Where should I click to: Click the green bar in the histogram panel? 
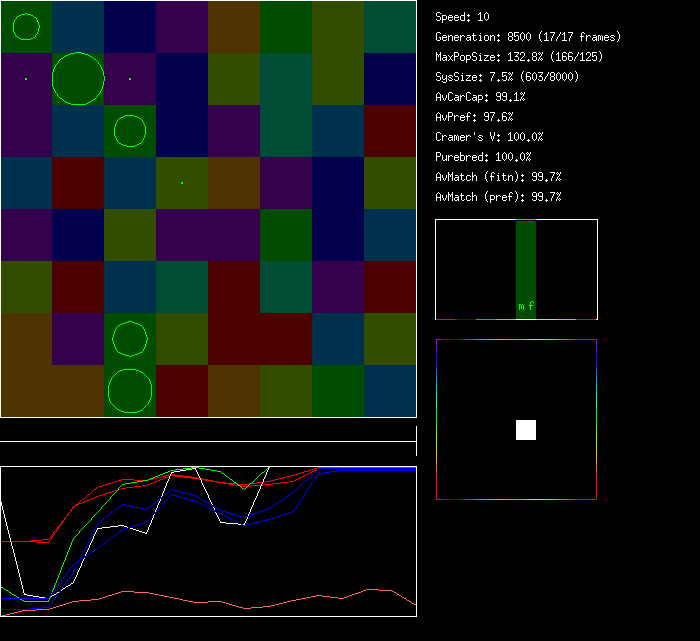coord(526,260)
